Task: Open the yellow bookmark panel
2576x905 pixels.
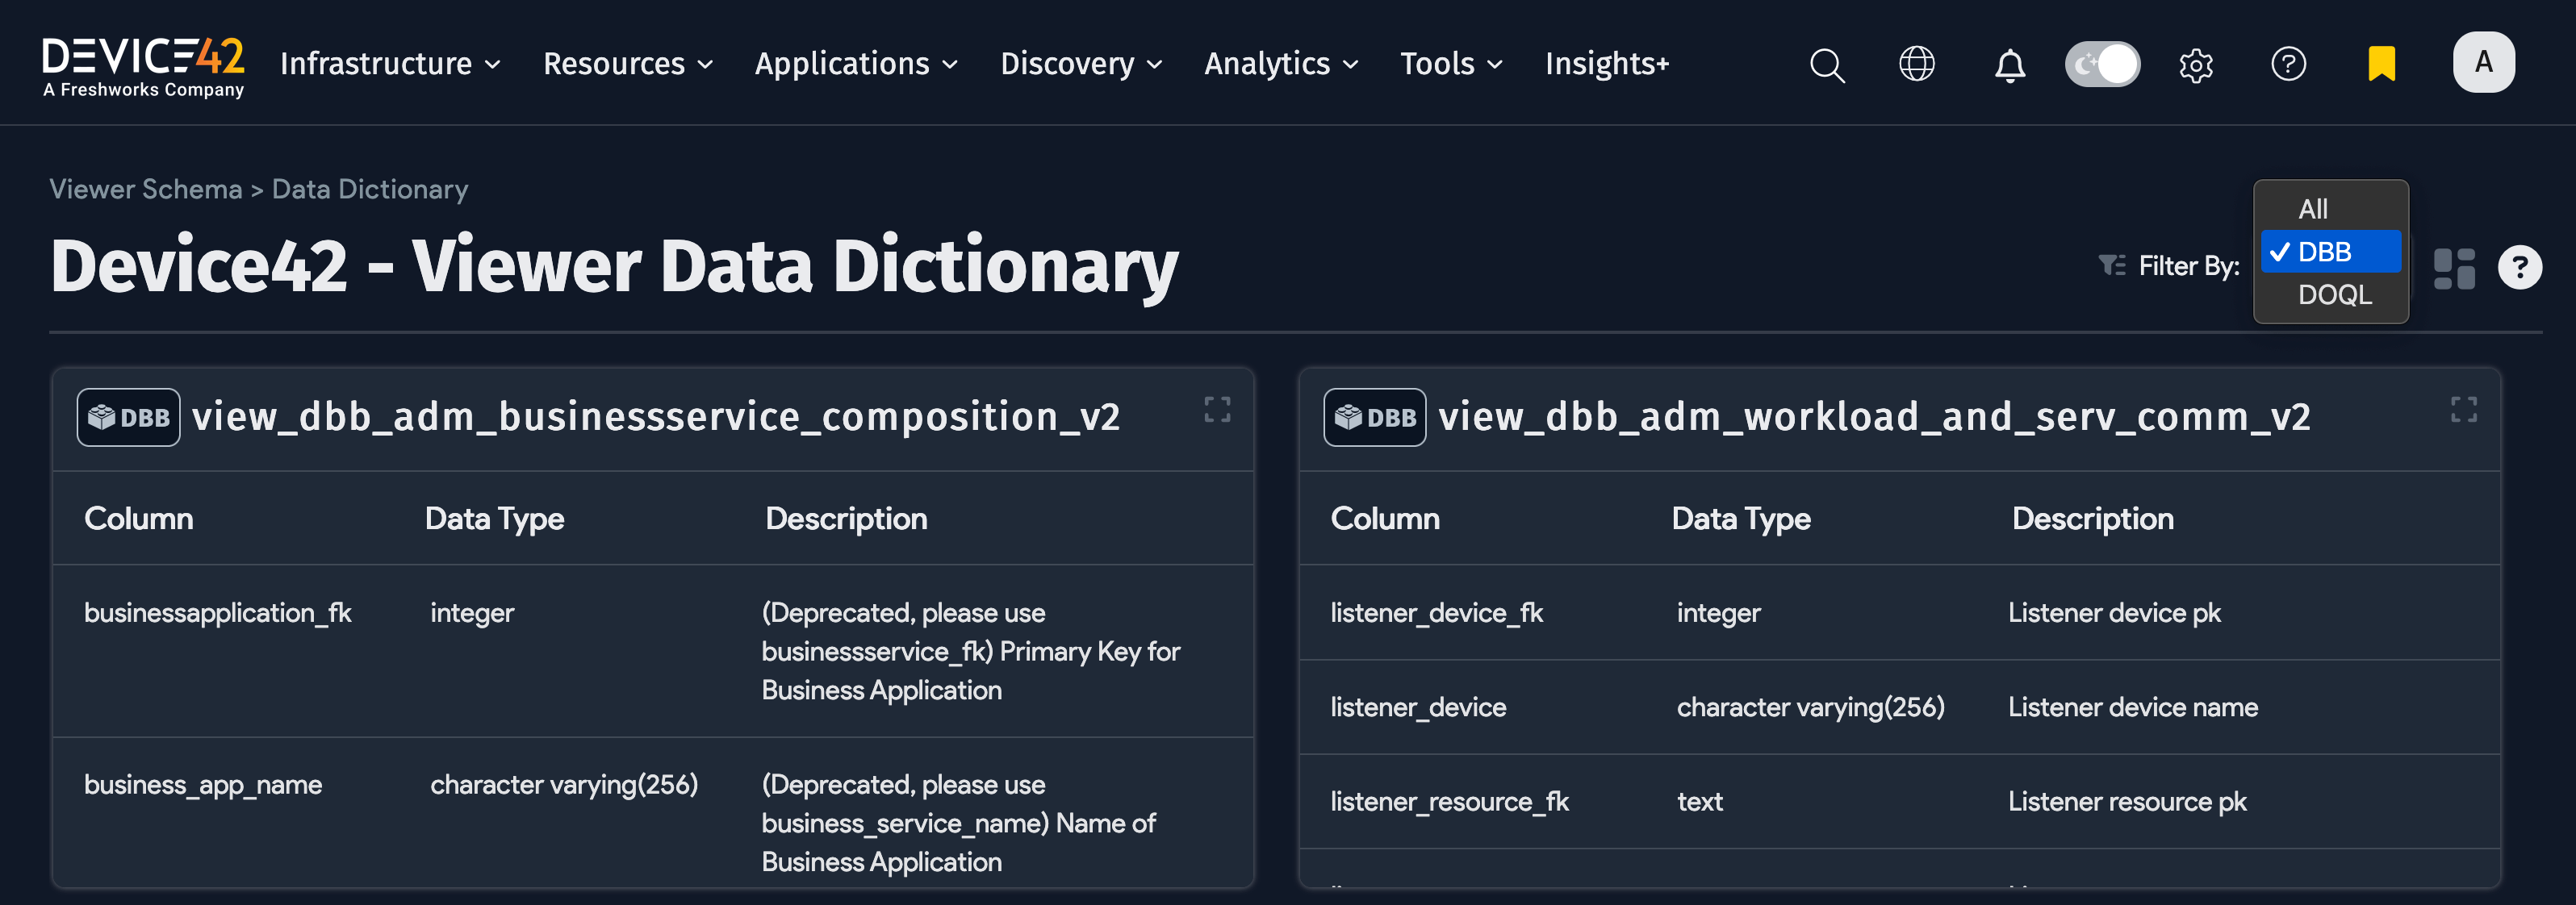Action: pyautogui.click(x=2381, y=64)
